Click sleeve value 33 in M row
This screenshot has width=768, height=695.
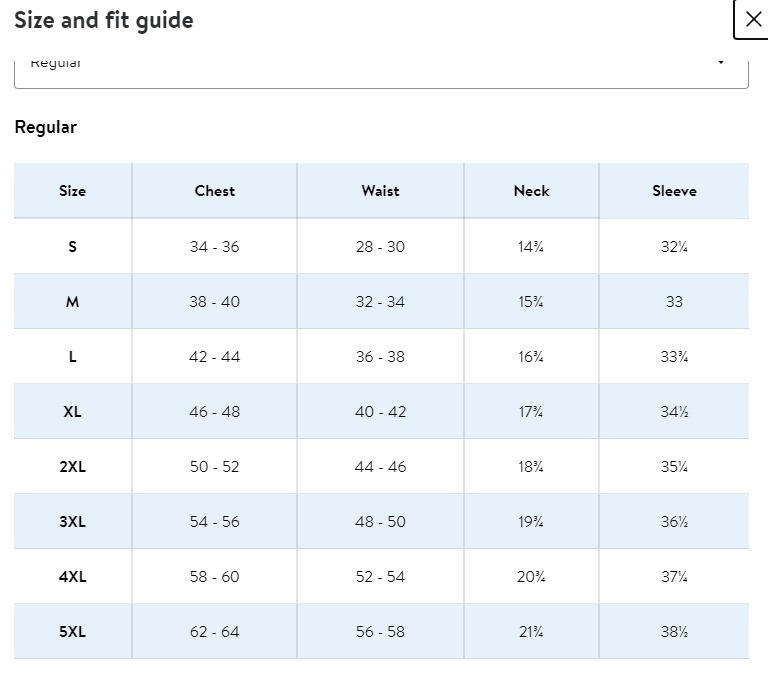[x=674, y=302]
